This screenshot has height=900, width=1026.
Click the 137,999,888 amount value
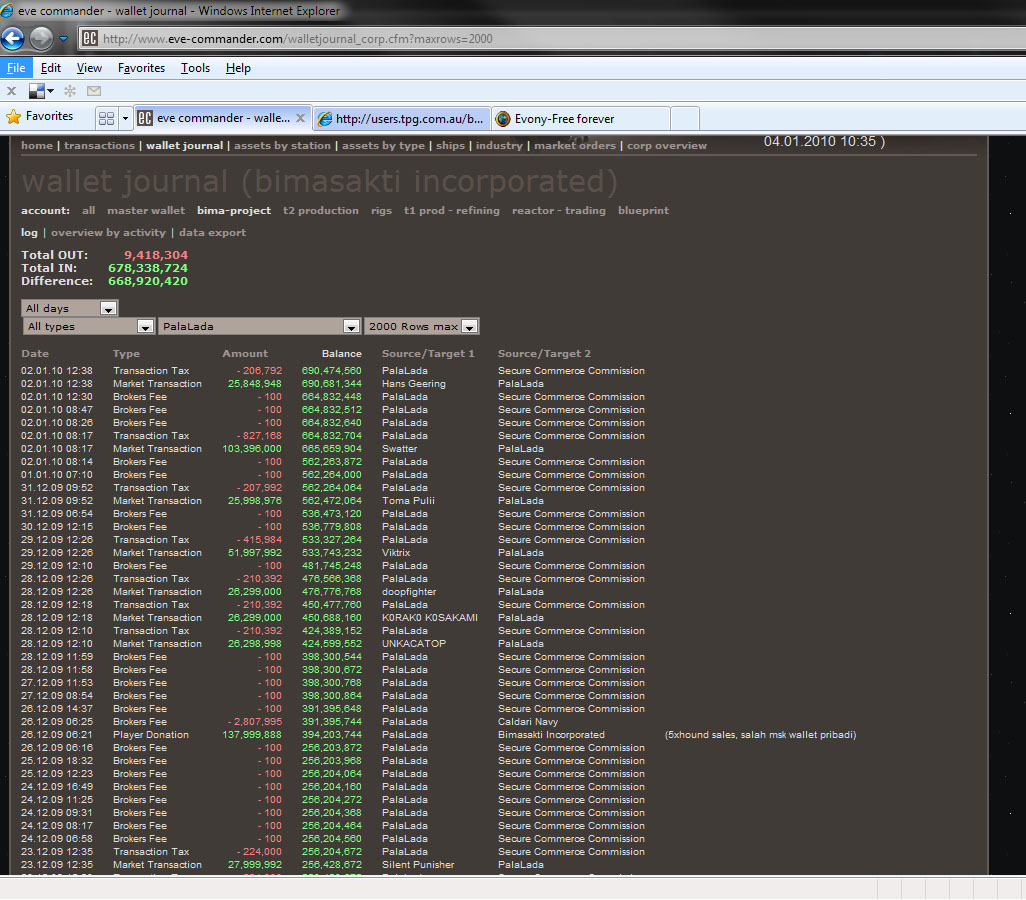tap(252, 734)
